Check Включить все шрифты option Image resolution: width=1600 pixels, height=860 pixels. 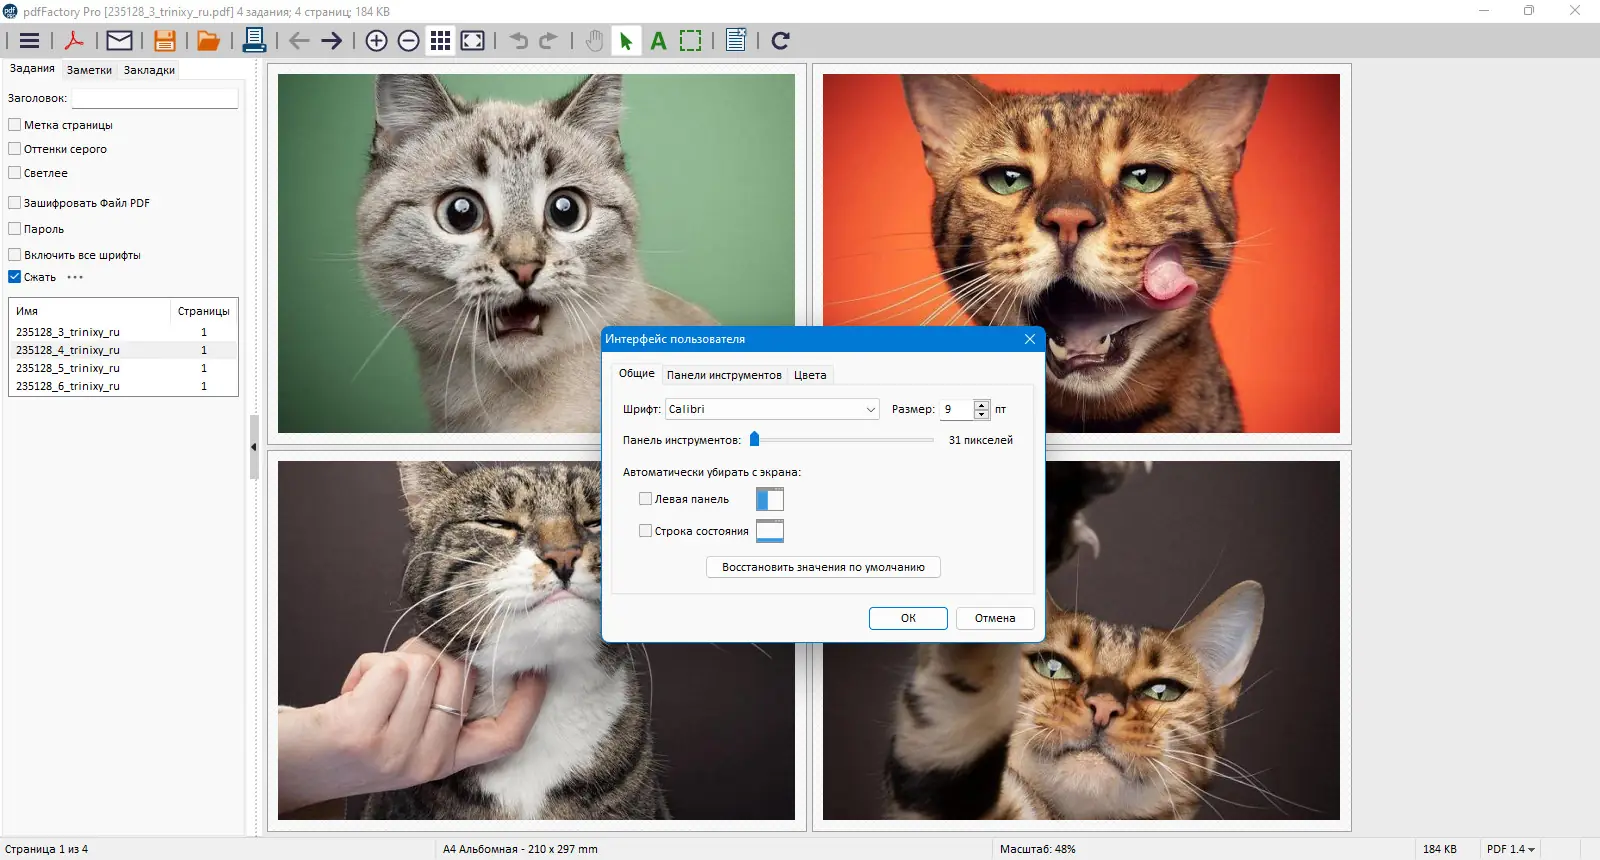(15, 255)
